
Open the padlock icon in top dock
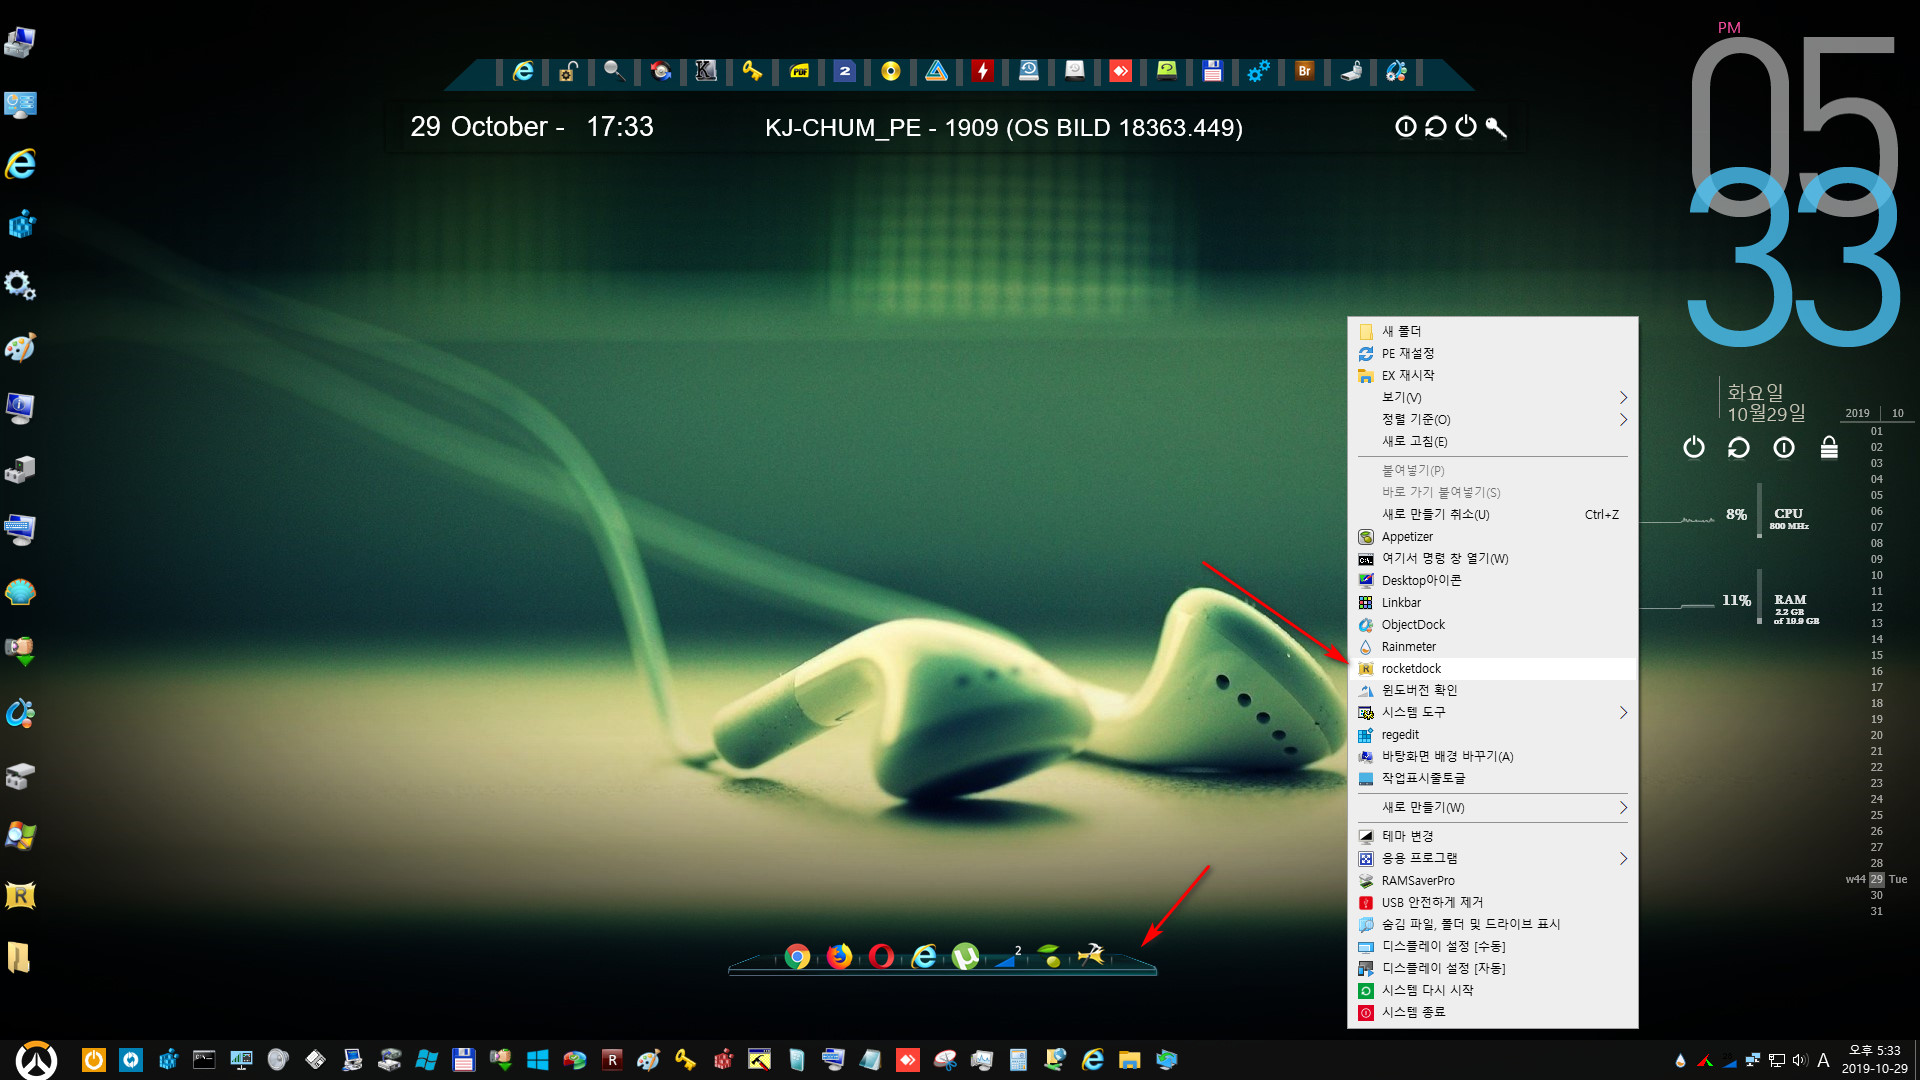point(568,71)
